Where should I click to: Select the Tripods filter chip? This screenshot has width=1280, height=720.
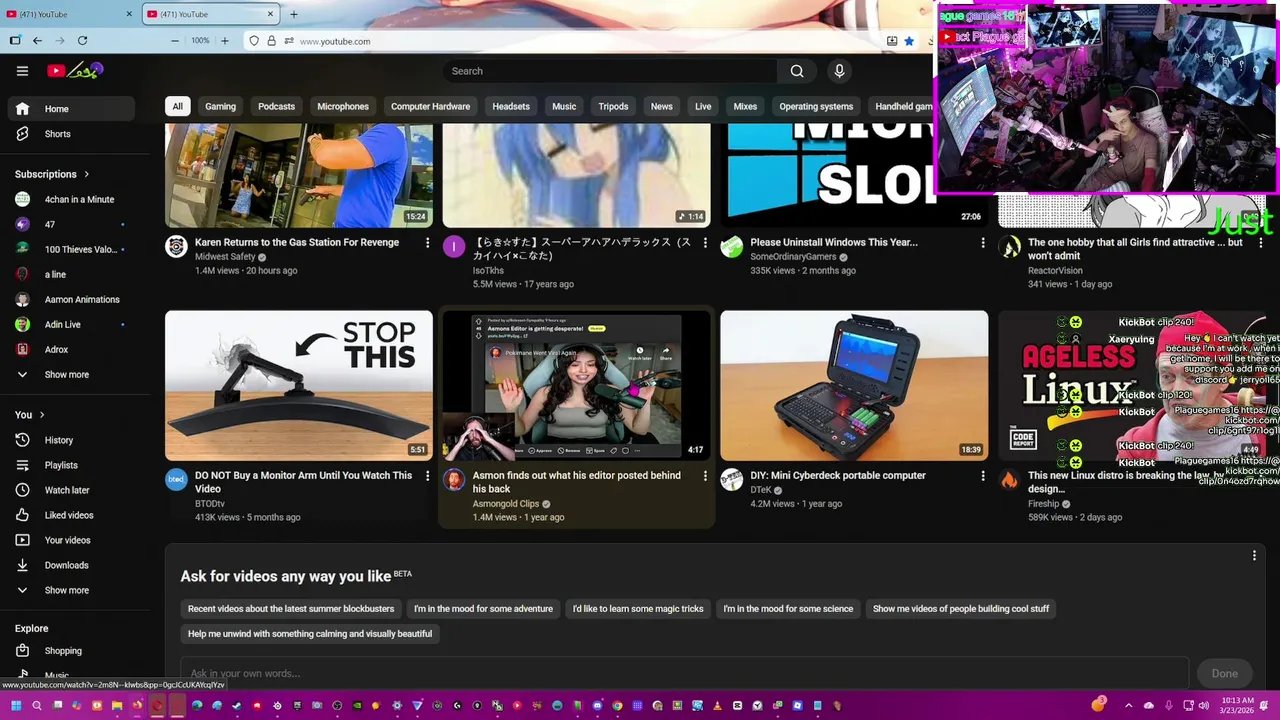tap(613, 107)
